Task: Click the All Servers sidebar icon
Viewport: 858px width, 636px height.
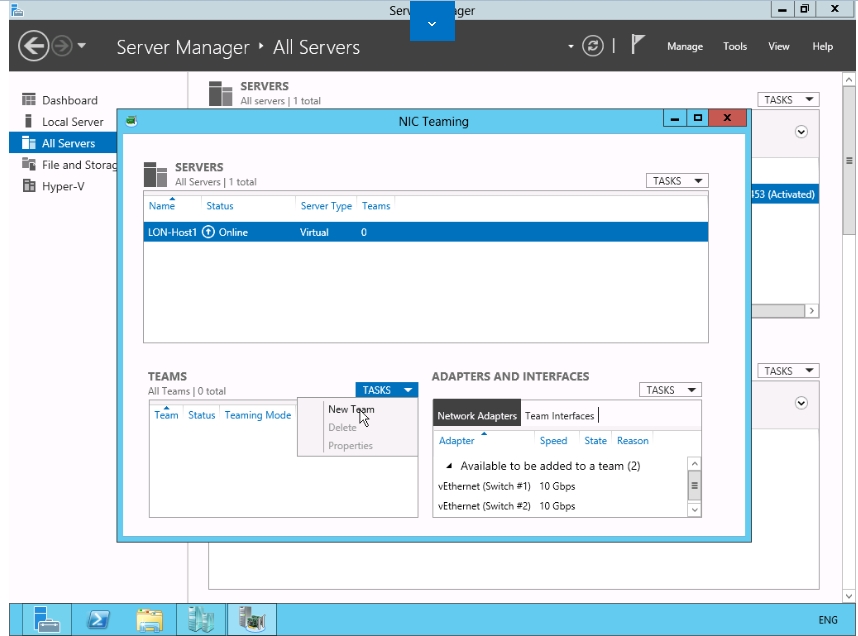Action: tap(28, 143)
